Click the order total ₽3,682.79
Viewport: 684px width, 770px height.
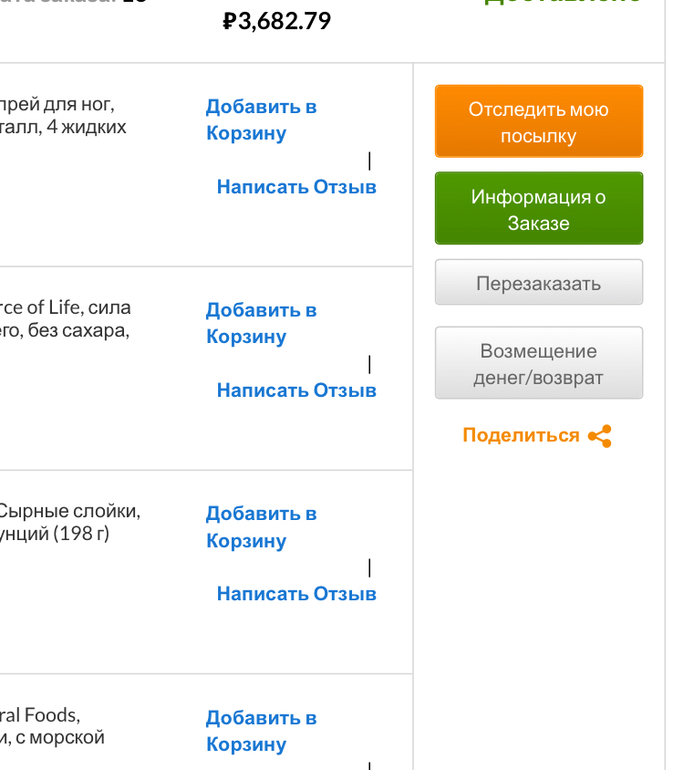click(x=277, y=21)
